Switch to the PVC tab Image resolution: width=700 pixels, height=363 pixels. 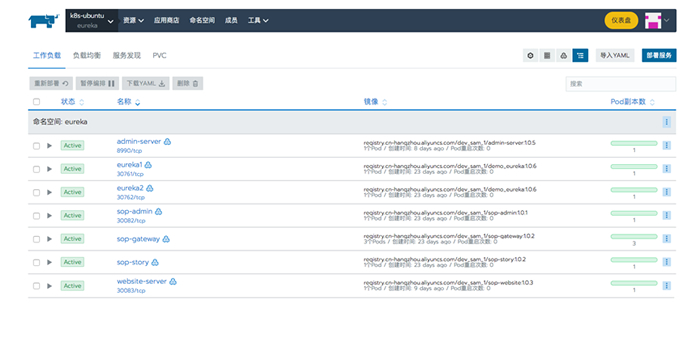[159, 55]
